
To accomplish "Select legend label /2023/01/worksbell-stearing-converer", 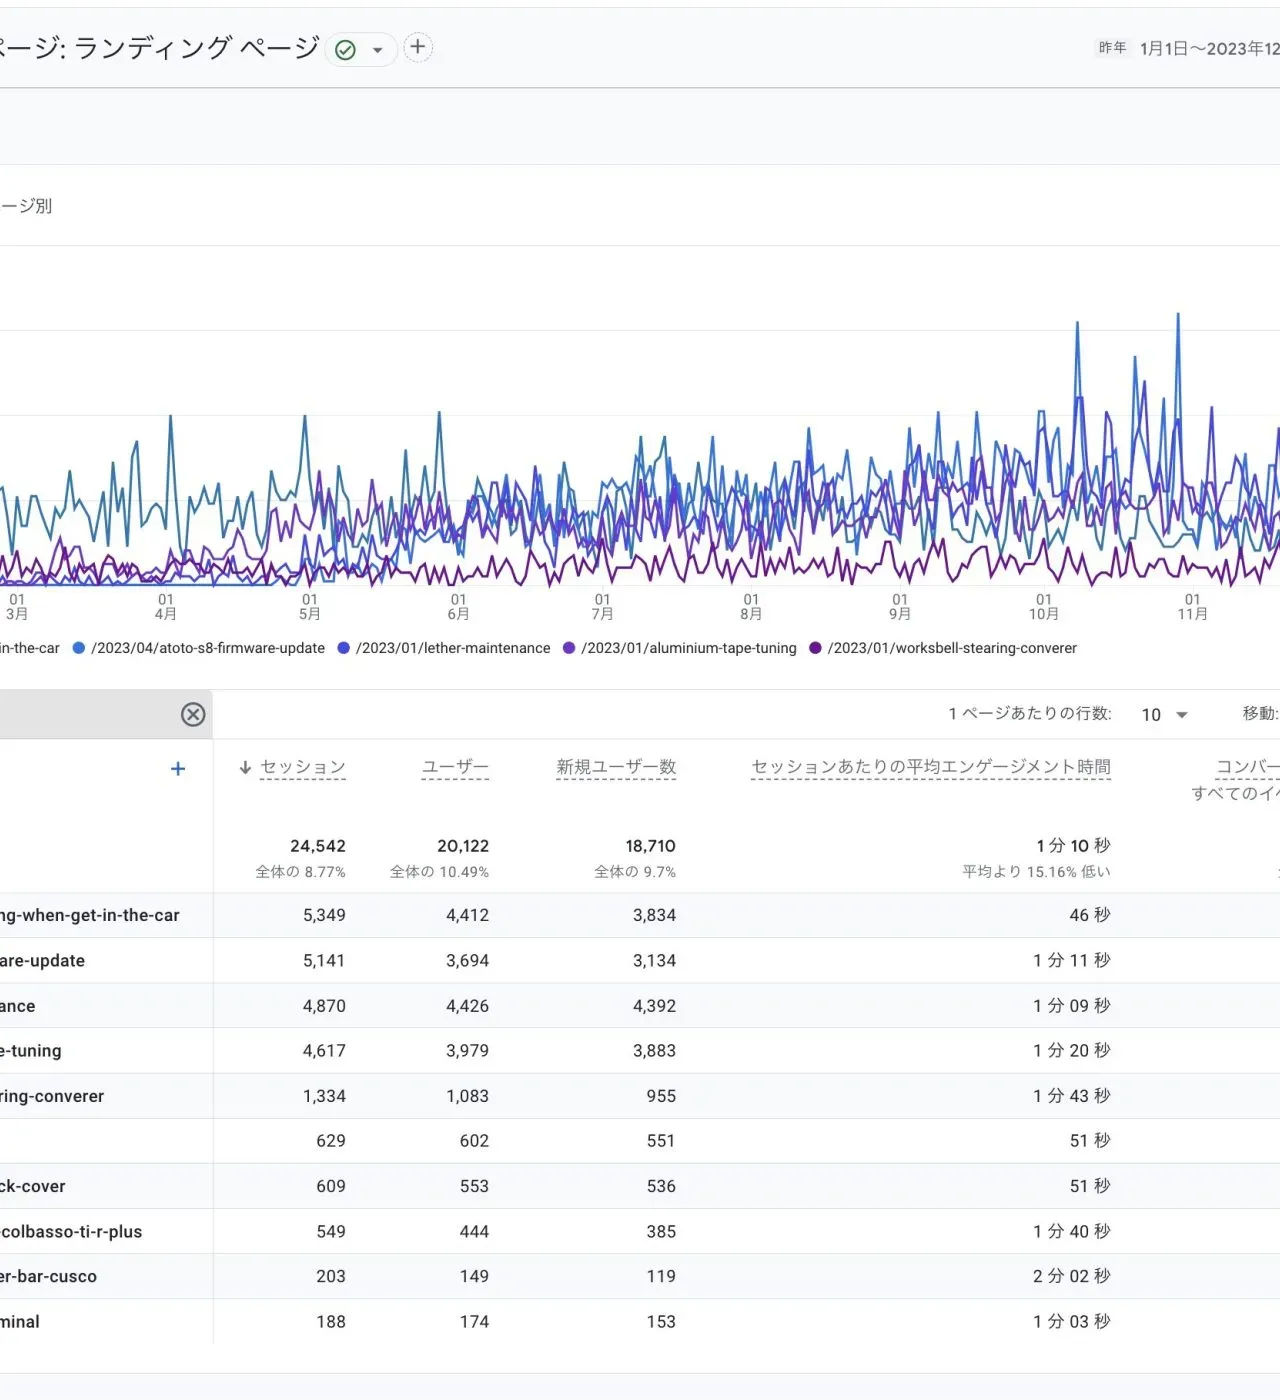I will [x=952, y=648].
